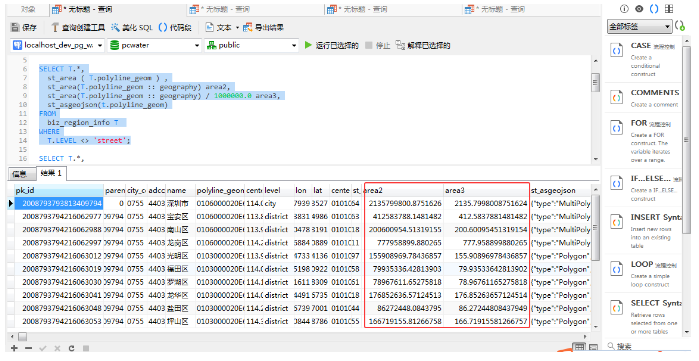Screen dimensions: 699x361
Task: Click the minus delete record icon
Action: (x=29, y=348)
